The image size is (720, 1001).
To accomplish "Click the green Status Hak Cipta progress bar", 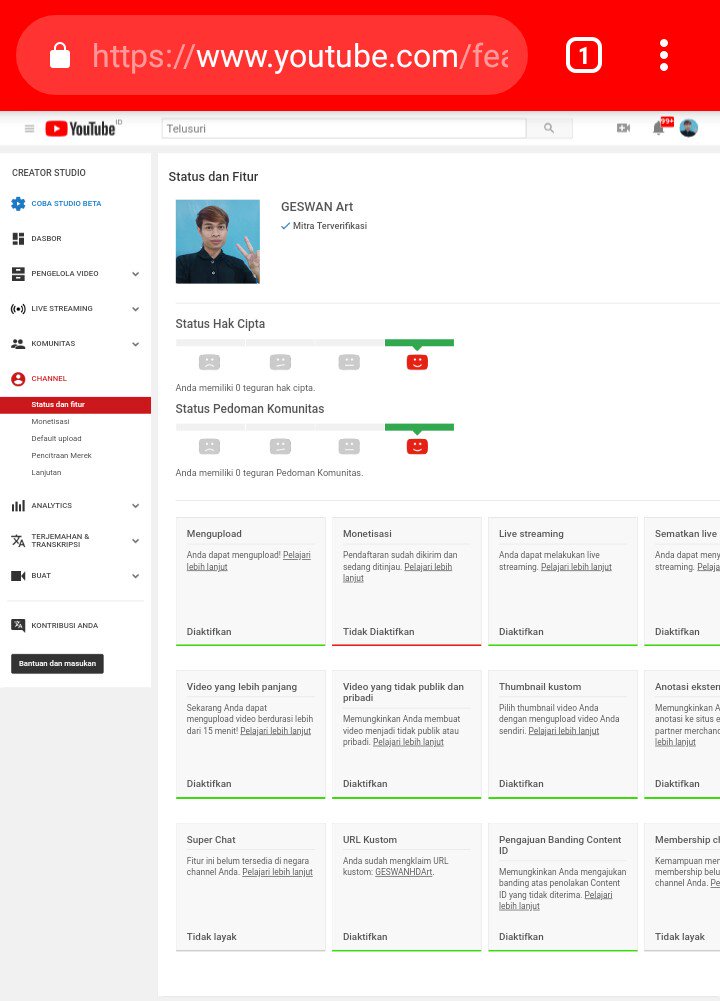I will pos(419,343).
